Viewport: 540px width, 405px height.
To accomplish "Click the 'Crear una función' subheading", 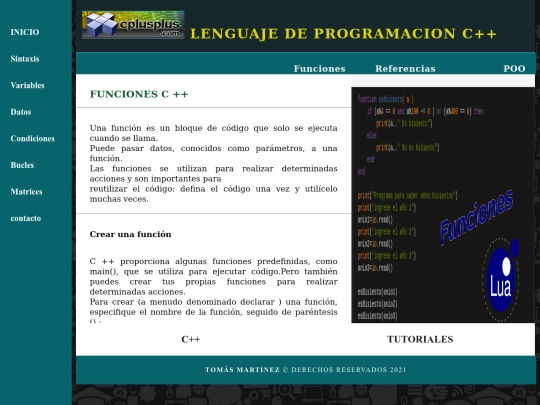I will point(131,234).
